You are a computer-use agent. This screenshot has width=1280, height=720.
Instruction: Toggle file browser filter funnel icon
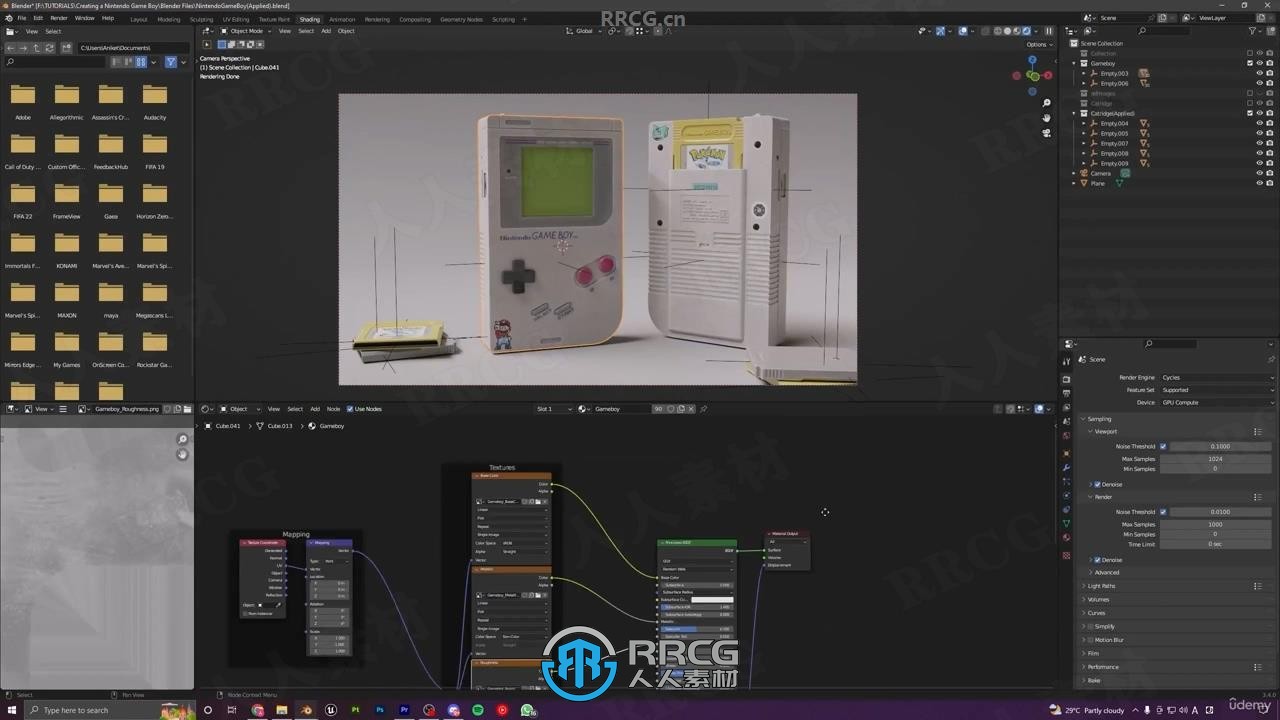tap(171, 62)
